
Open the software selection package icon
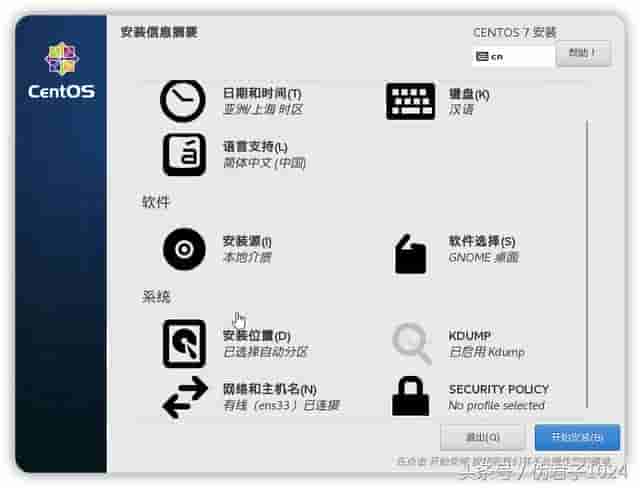coord(410,254)
